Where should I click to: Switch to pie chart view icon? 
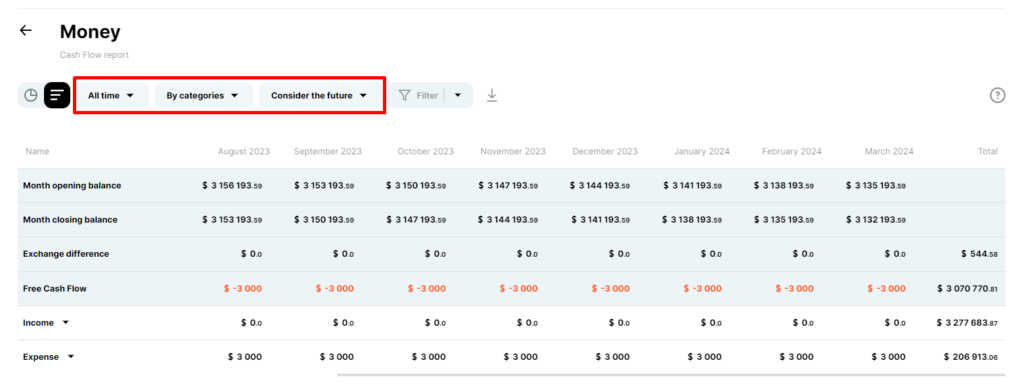(x=31, y=95)
